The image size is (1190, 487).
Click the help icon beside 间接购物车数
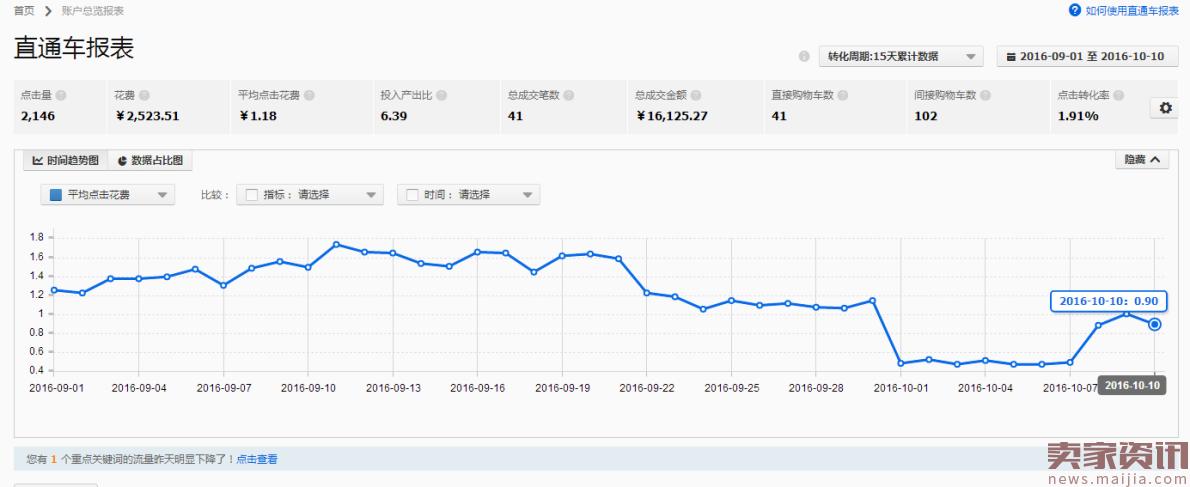click(985, 96)
